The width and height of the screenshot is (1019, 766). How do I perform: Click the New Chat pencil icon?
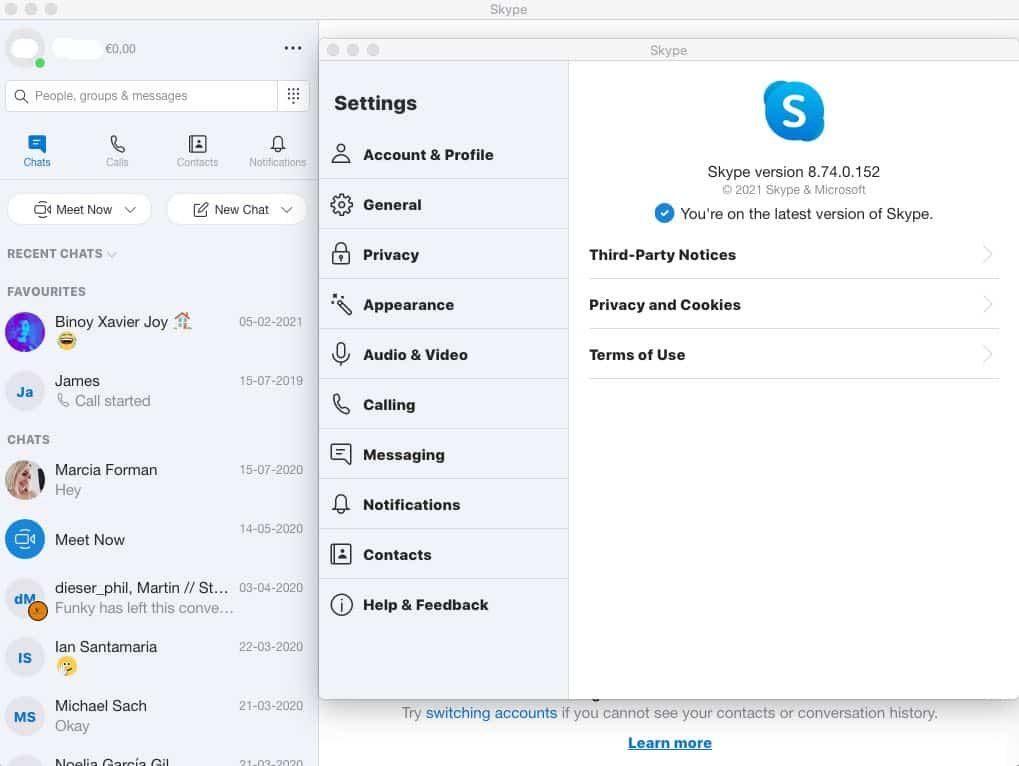[201, 209]
